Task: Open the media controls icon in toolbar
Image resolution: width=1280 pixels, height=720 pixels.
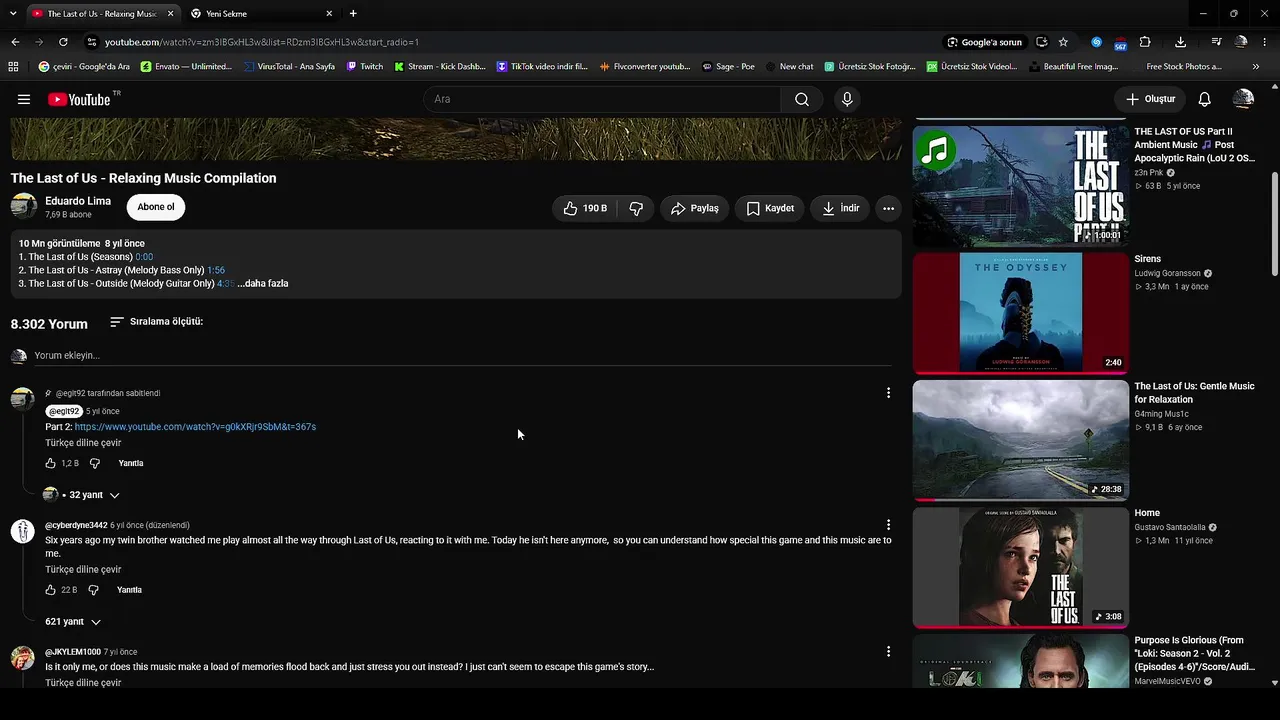Action: coord(1216,42)
